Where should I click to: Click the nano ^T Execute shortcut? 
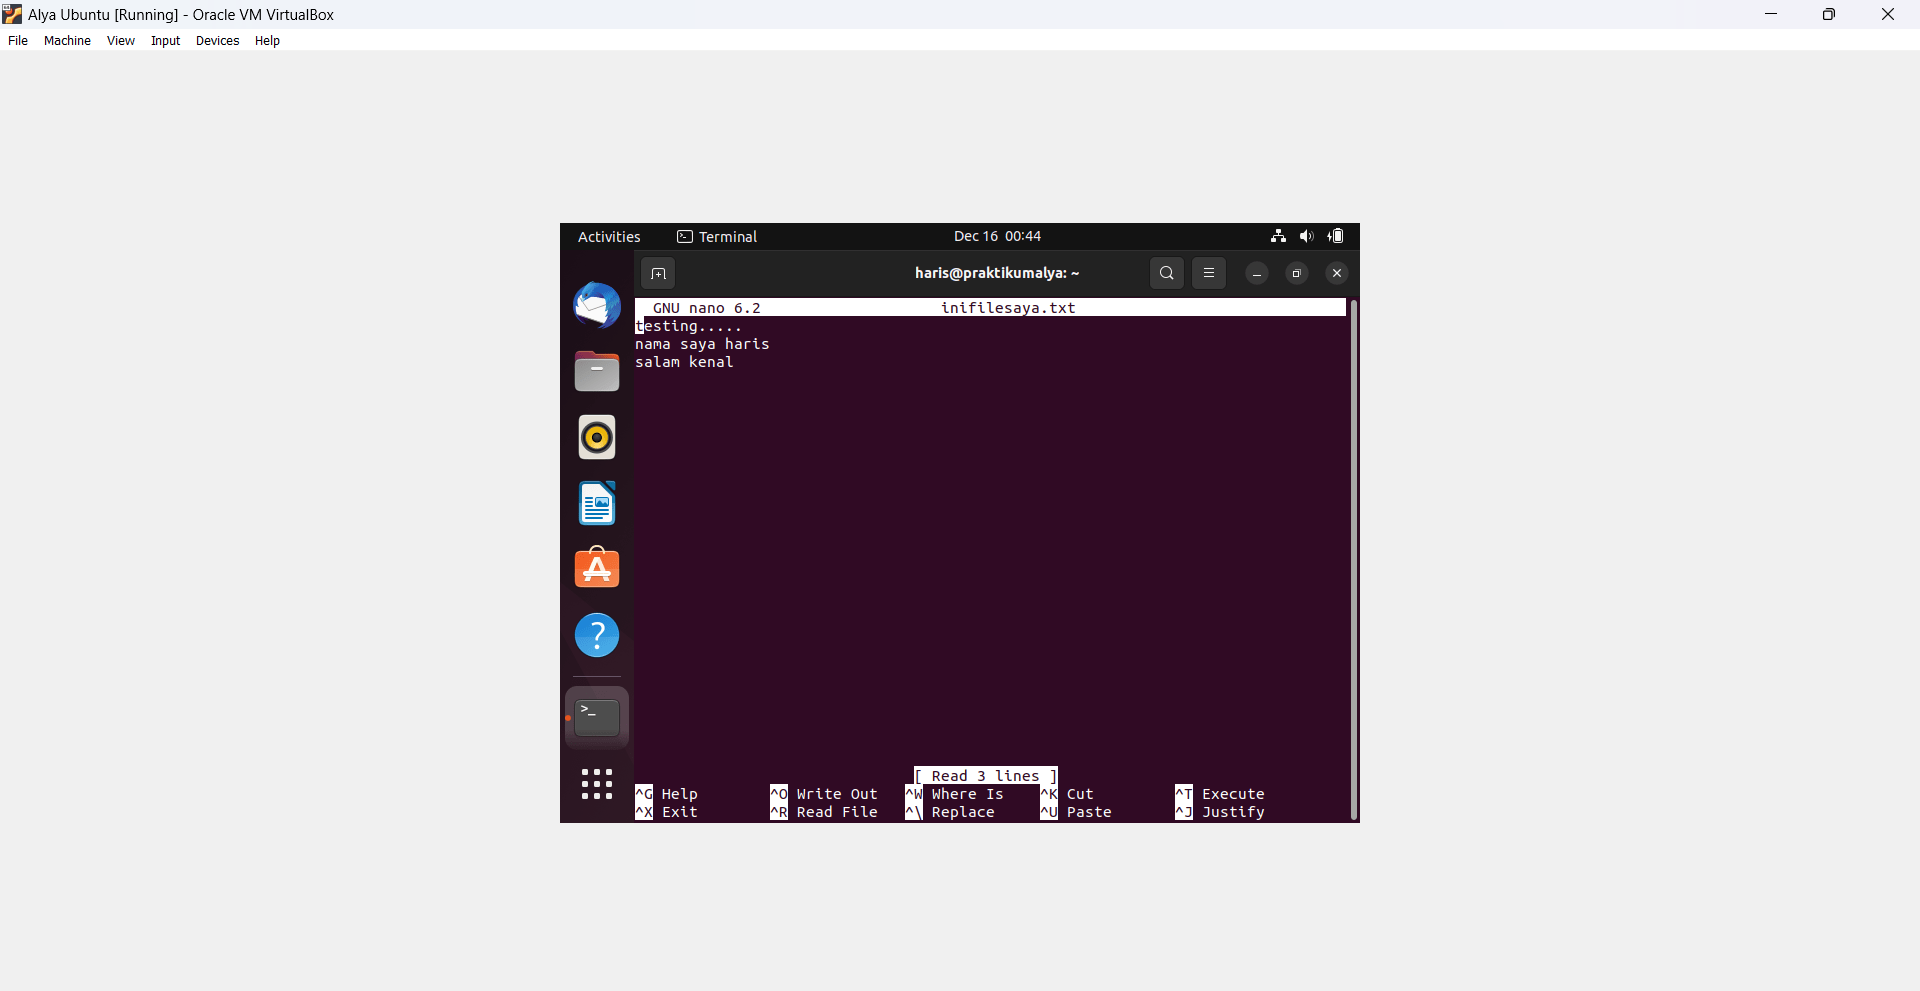pyautogui.click(x=1220, y=794)
